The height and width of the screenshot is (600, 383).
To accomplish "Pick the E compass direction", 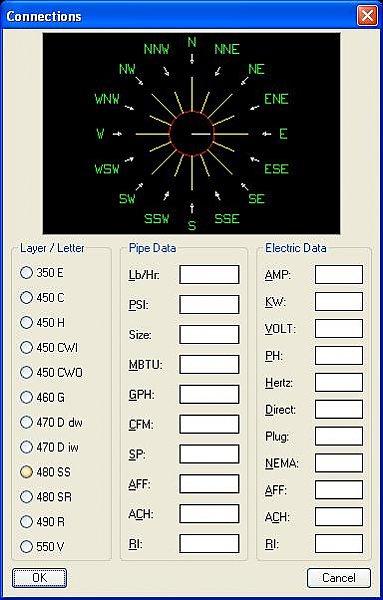I will (x=283, y=134).
